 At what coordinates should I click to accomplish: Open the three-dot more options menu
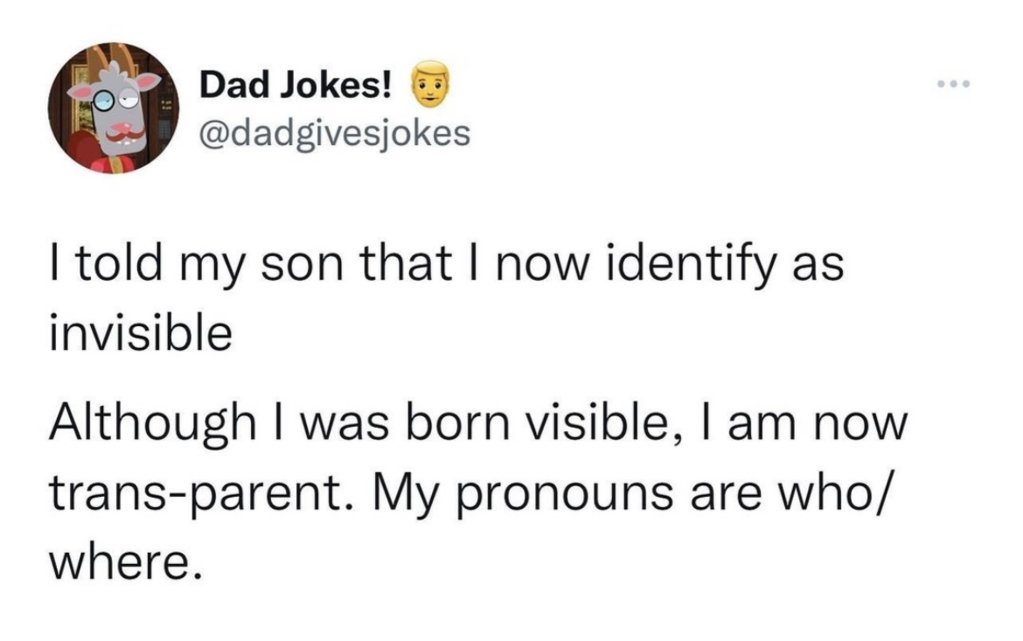click(953, 84)
